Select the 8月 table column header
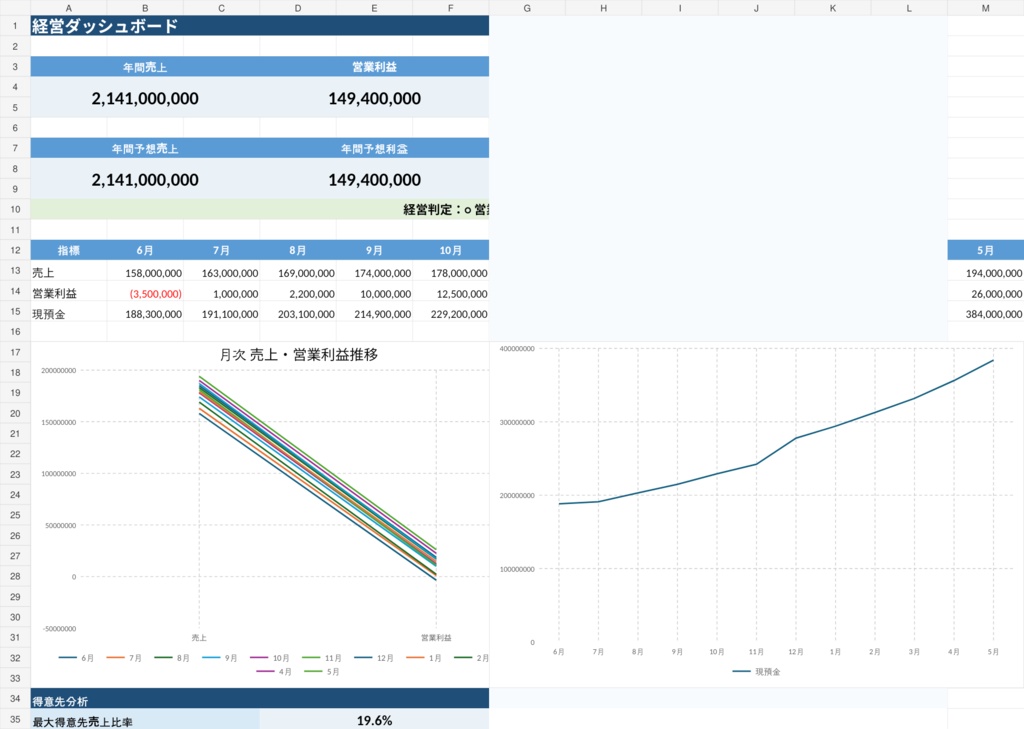1024x729 pixels. pyautogui.click(x=298, y=250)
